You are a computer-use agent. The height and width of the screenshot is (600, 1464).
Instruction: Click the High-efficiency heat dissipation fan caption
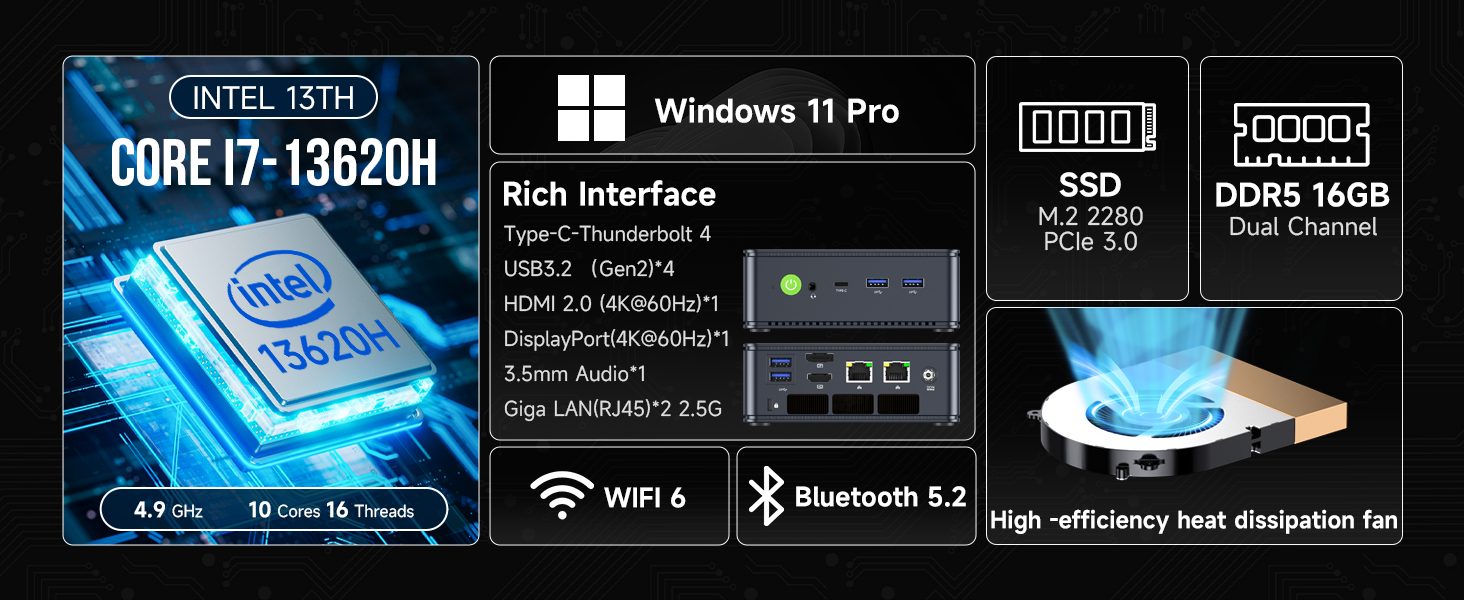click(1193, 521)
